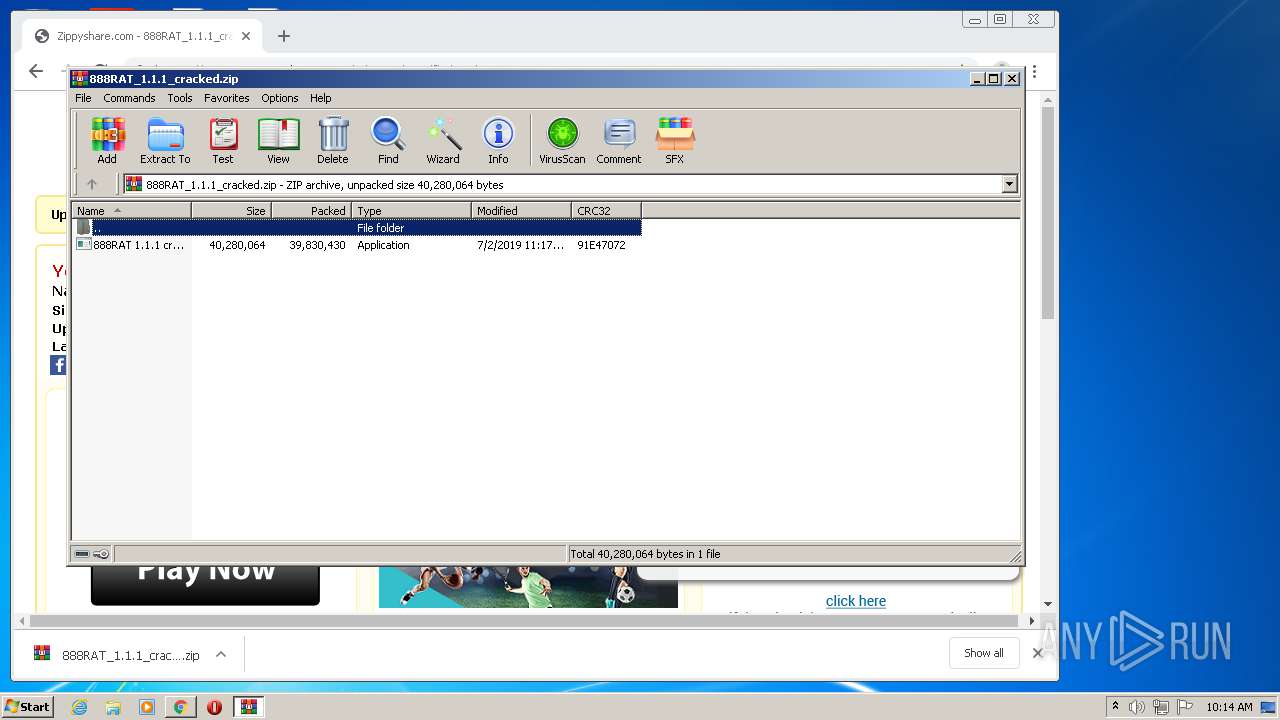The image size is (1280, 720).
Task: Create an SFX archive
Action: pyautogui.click(x=675, y=141)
